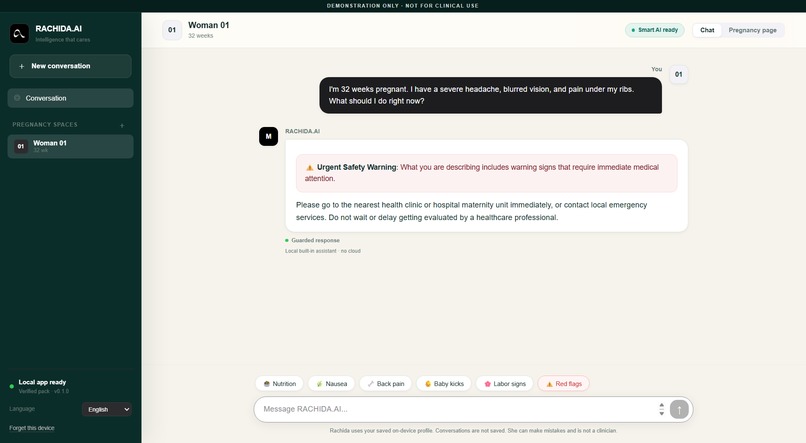
Task: Click the Forget this device link
Action: click(x=32, y=428)
